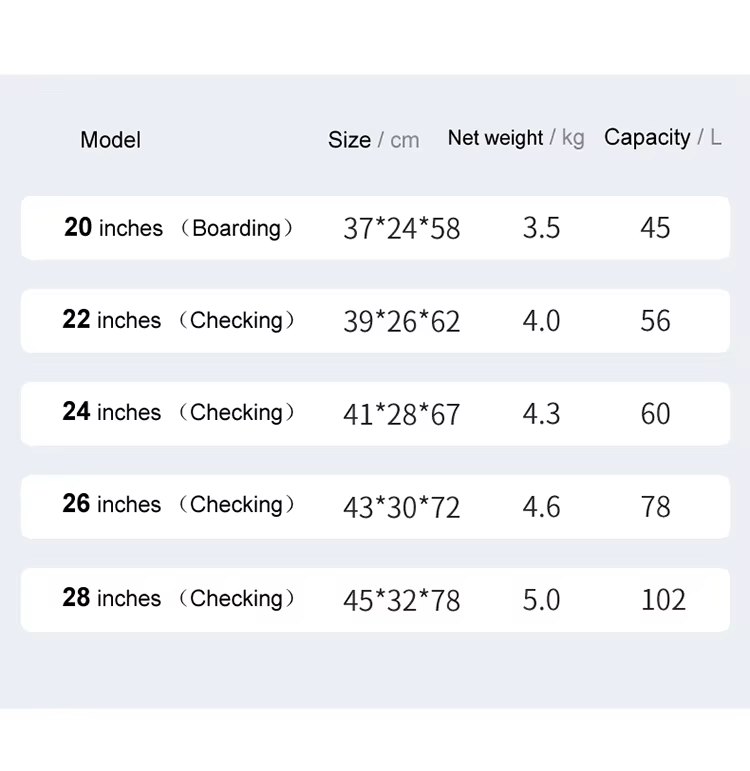Click the size value 43*30*72
Image resolution: width=750 pixels, height=771 pixels.
[401, 507]
